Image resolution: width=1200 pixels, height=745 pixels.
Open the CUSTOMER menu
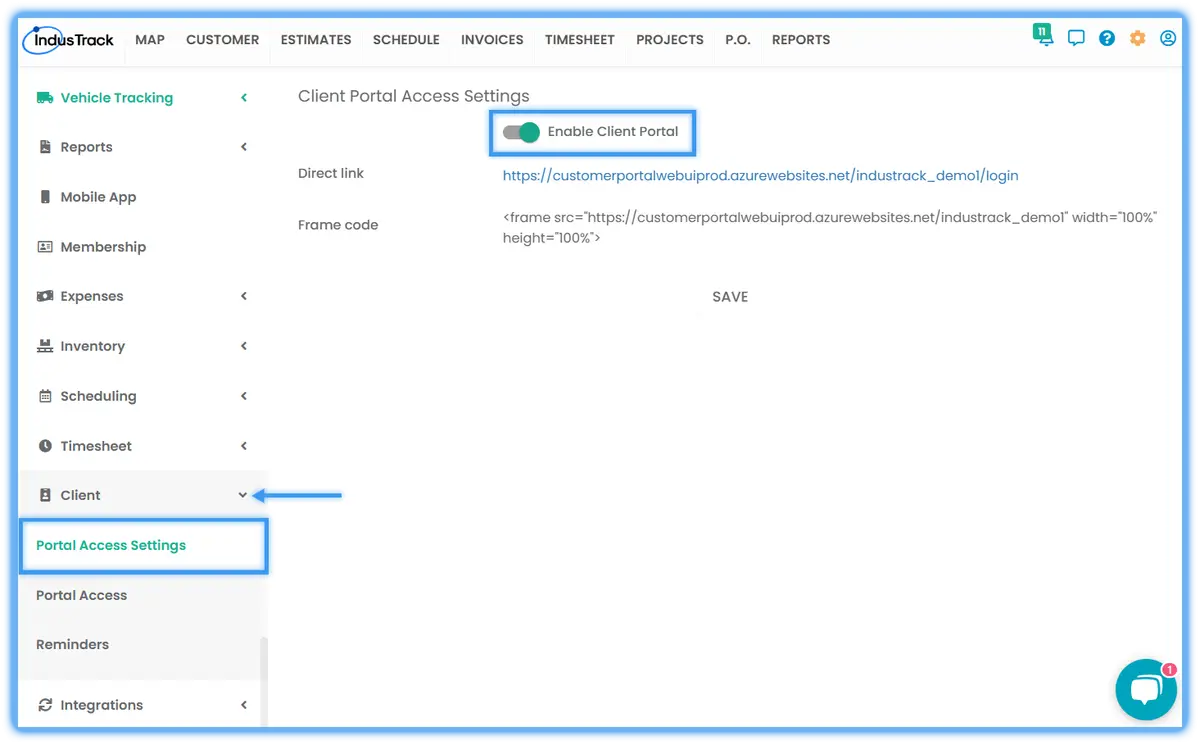pos(223,40)
